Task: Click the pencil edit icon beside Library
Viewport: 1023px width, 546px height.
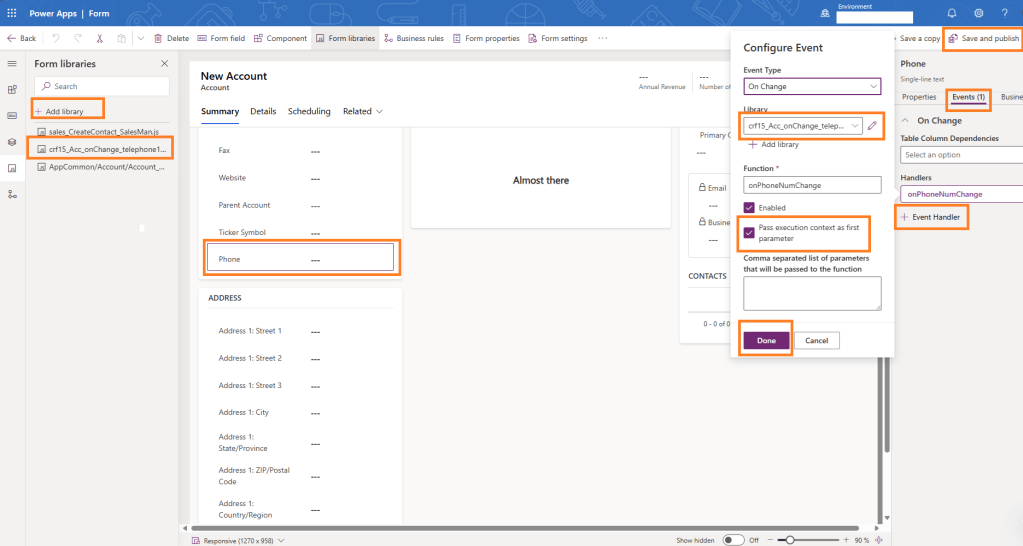Action: (x=873, y=126)
